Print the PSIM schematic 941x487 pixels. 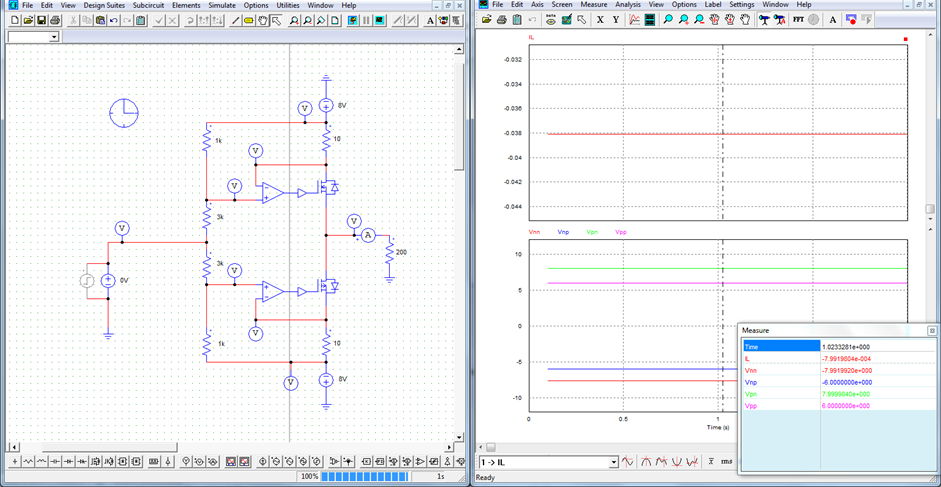(55, 20)
